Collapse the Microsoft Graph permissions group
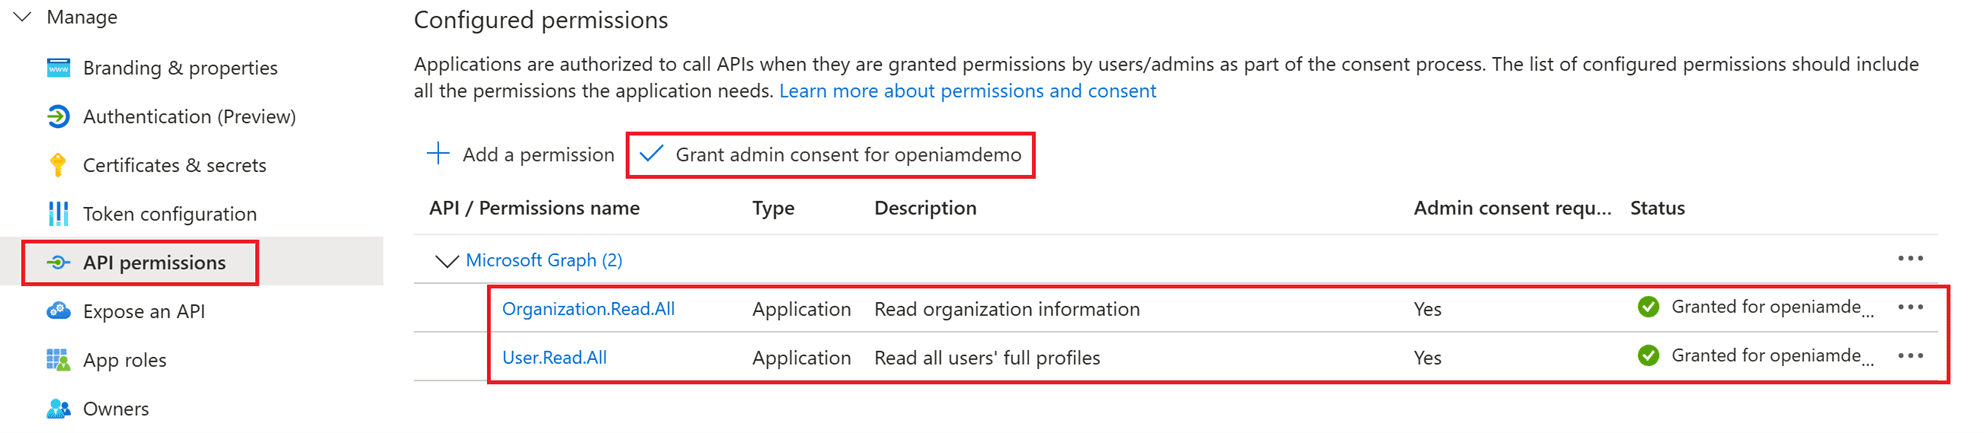 tap(446, 261)
